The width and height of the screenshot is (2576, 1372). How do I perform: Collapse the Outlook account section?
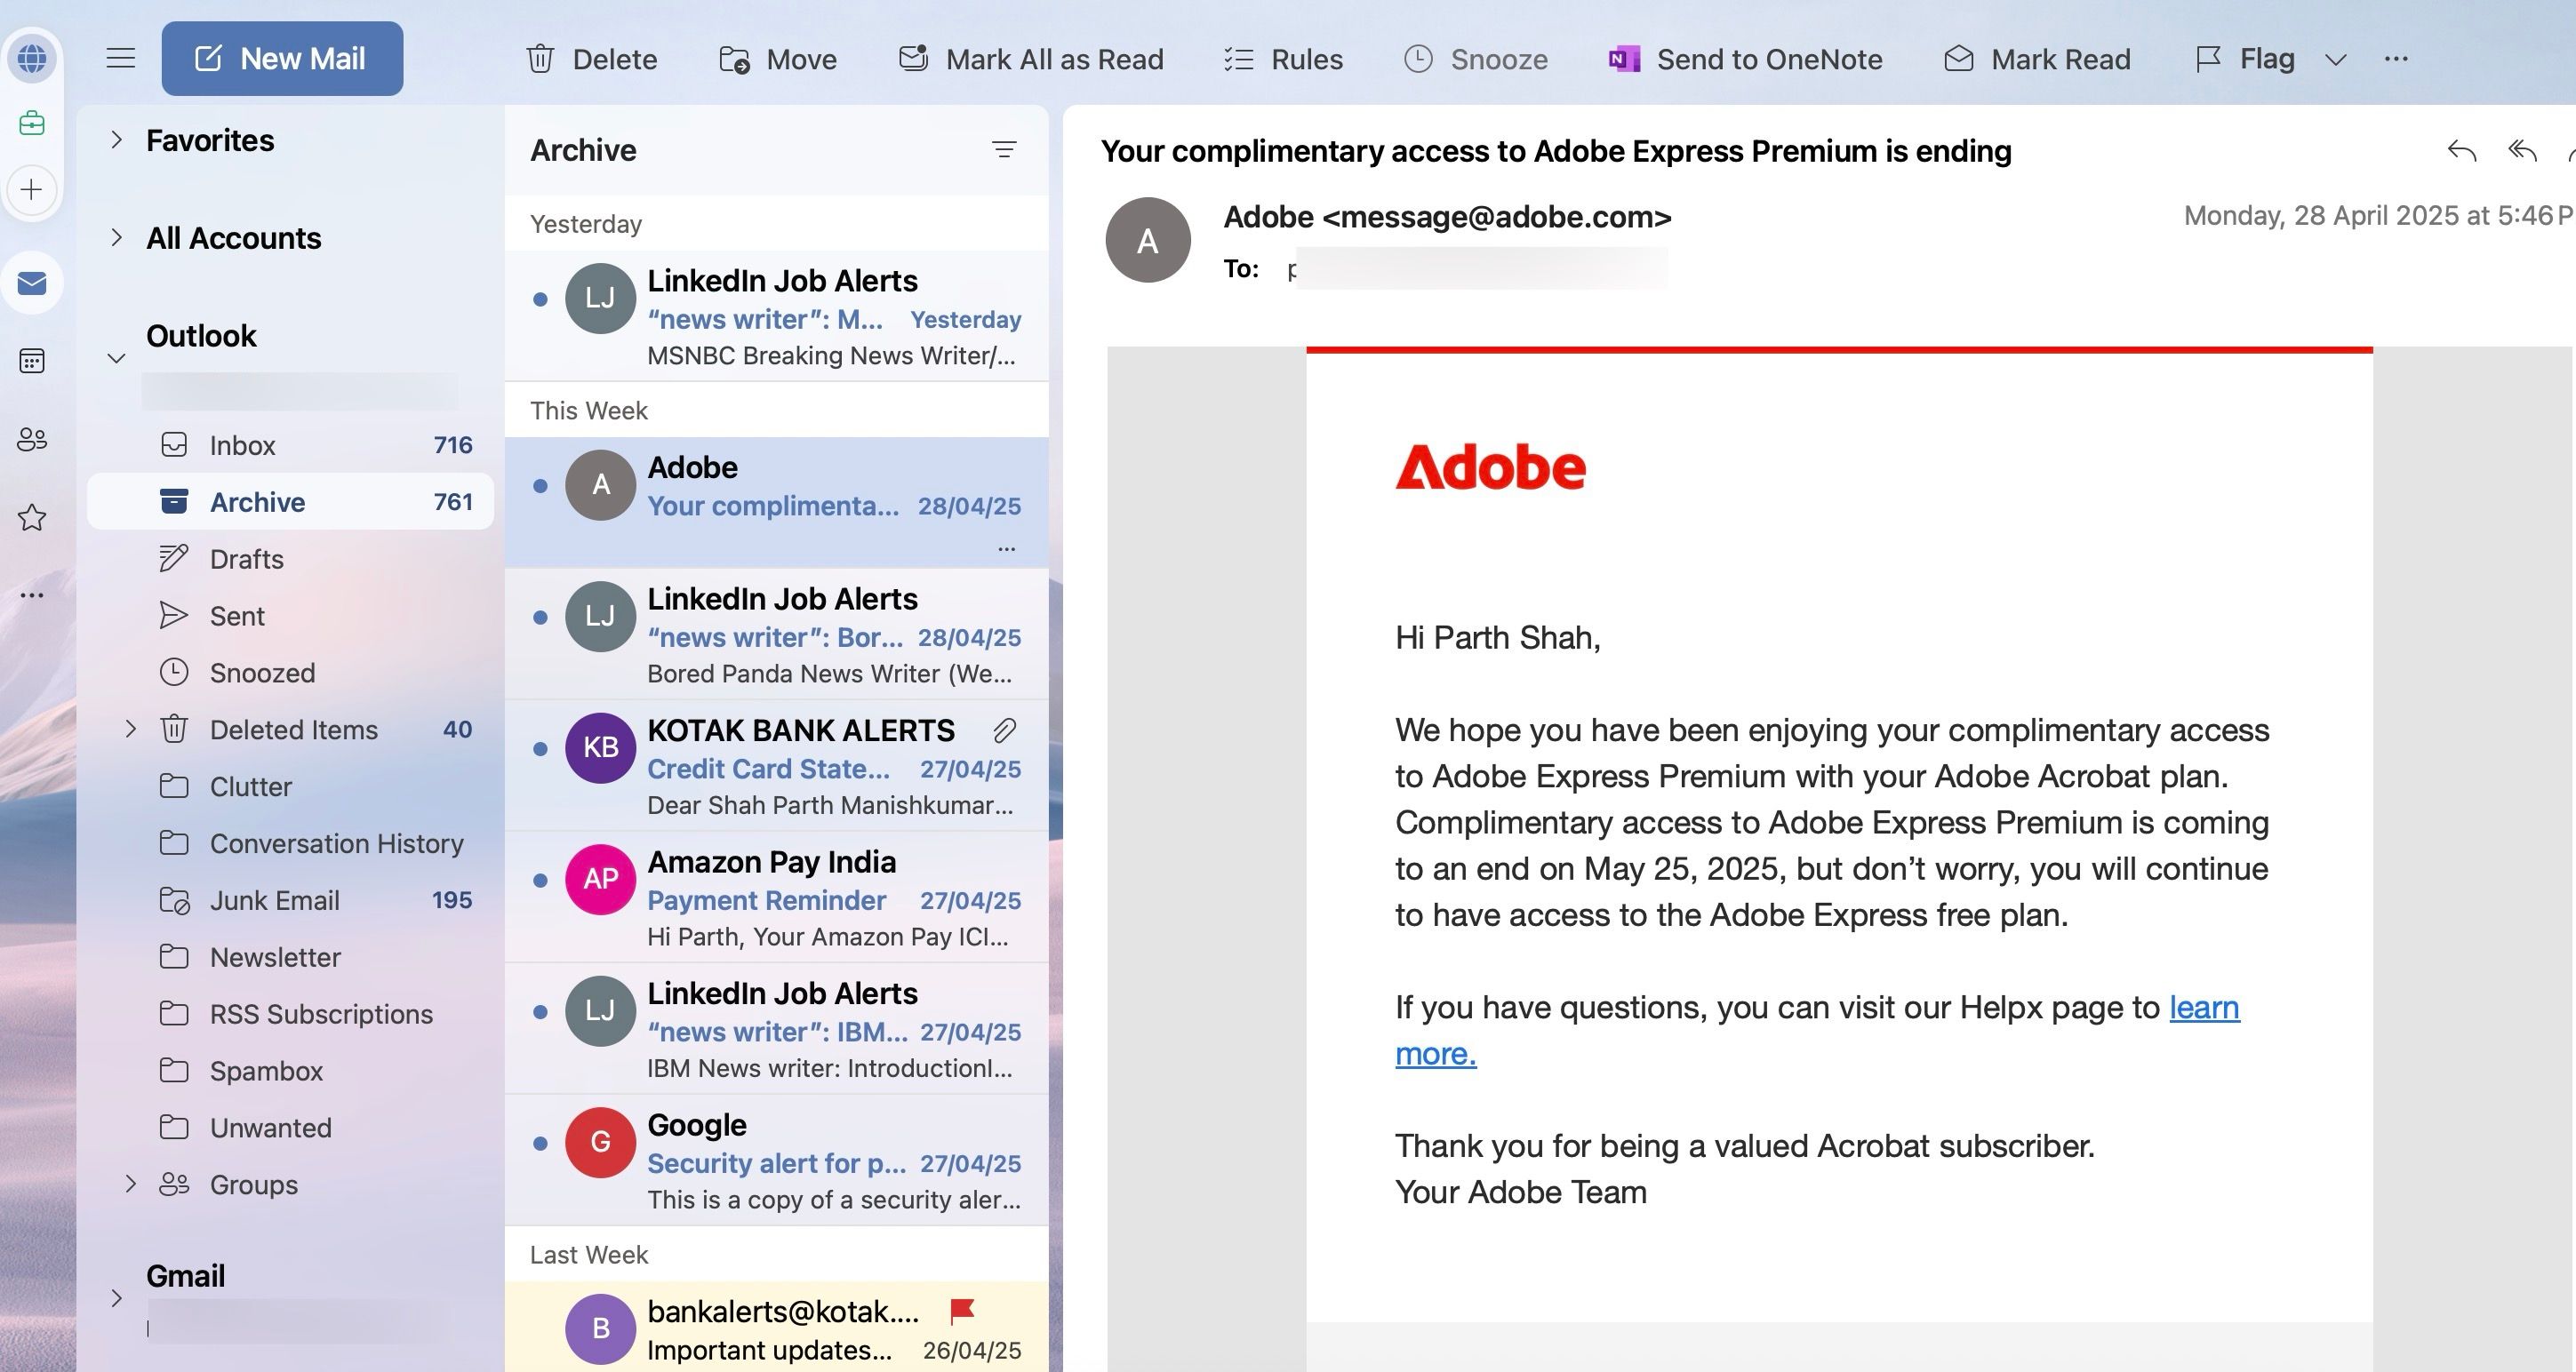point(116,358)
